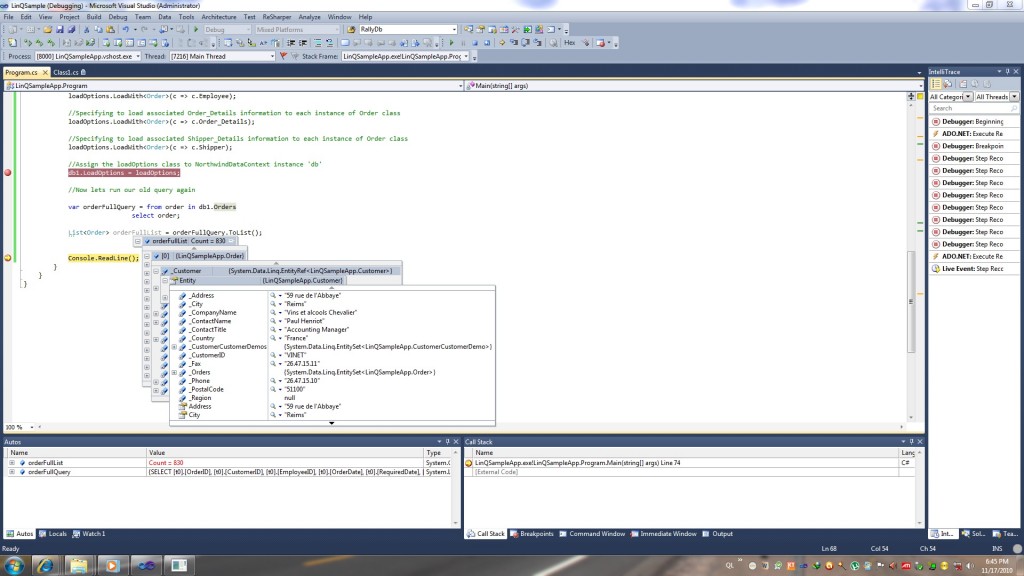Click the Hex display button
This screenshot has width=1024, height=576.
[569, 43]
